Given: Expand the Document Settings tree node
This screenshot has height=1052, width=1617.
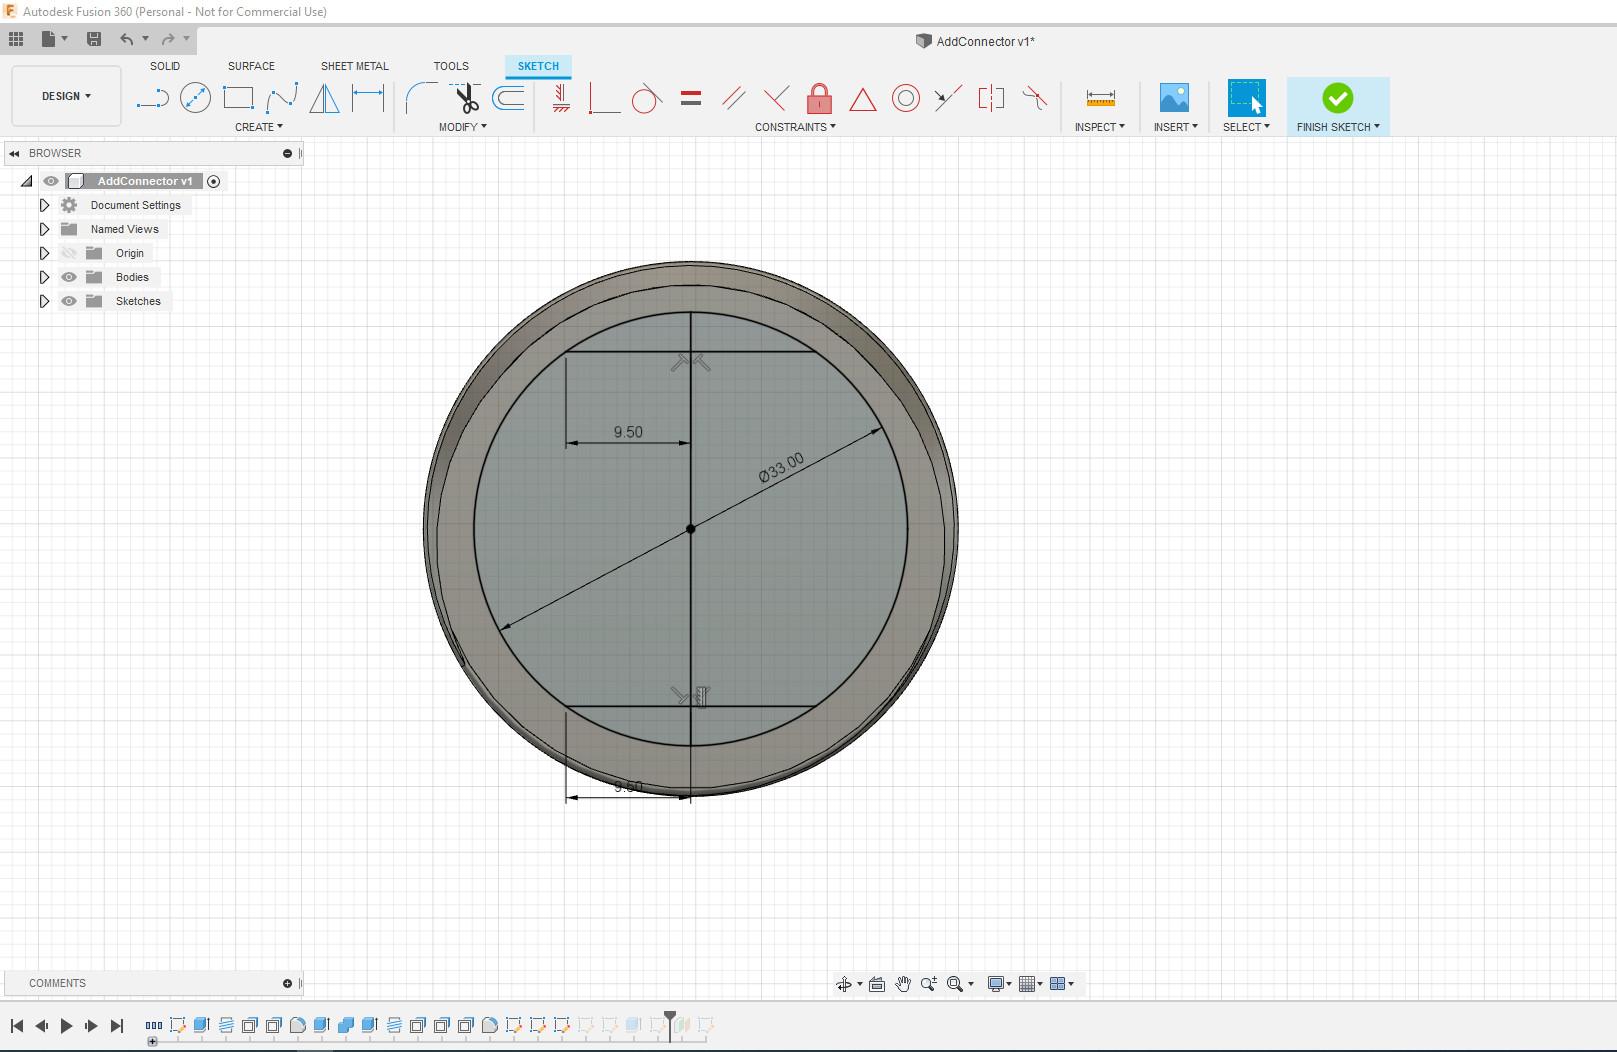Looking at the screenshot, I should tap(44, 205).
